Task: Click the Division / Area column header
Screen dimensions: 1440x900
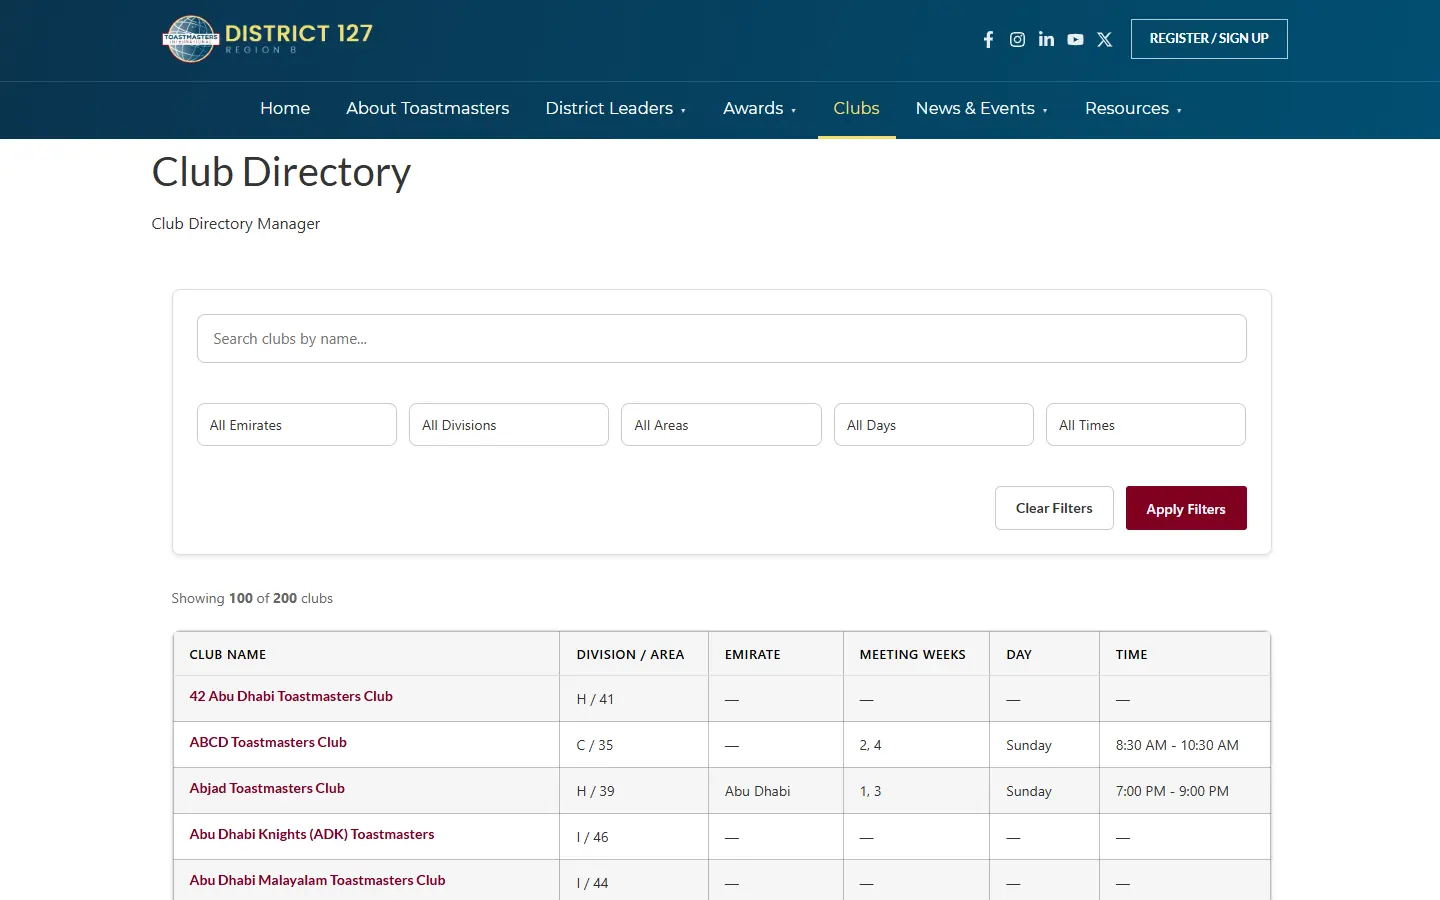Action: click(634, 654)
